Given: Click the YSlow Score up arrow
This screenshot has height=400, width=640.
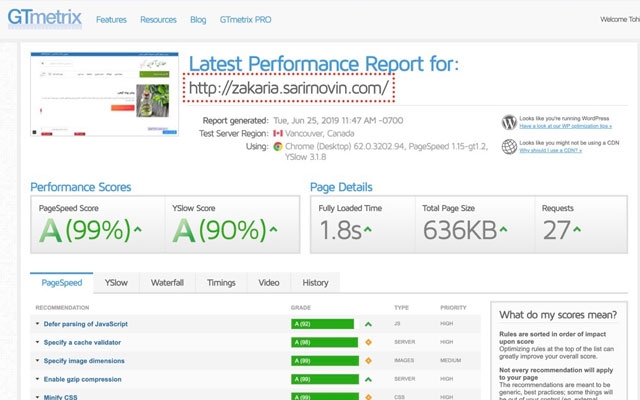Looking at the screenshot, I should pyautogui.click(x=273, y=229).
